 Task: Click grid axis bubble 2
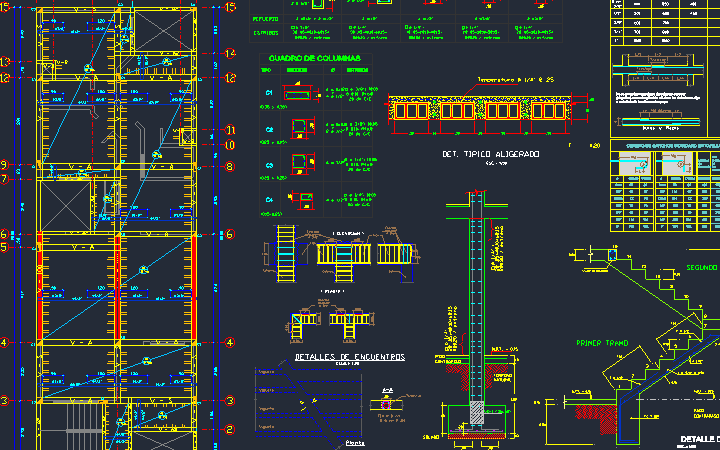tap(230, 430)
